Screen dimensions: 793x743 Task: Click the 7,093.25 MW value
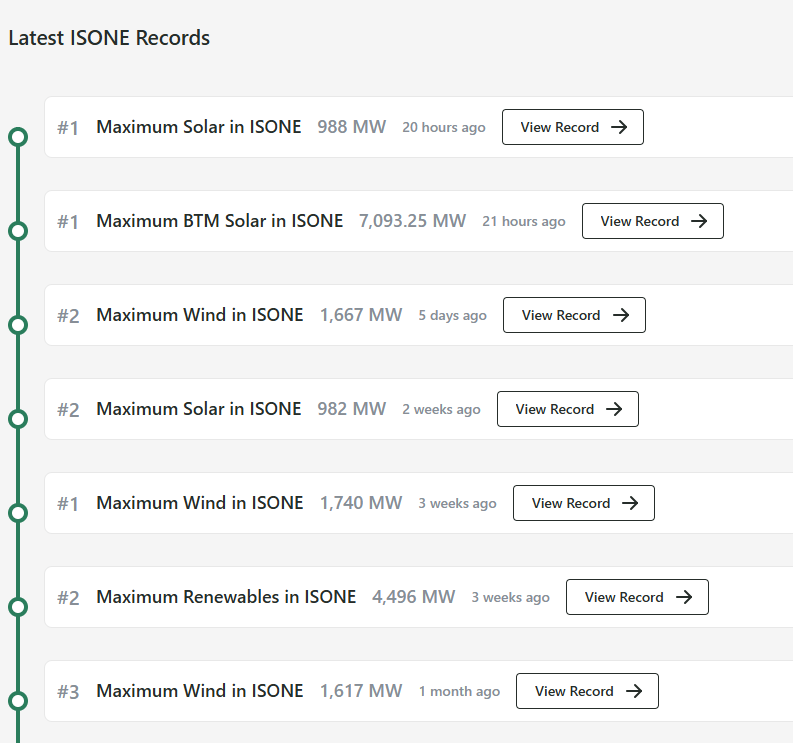click(x=412, y=221)
